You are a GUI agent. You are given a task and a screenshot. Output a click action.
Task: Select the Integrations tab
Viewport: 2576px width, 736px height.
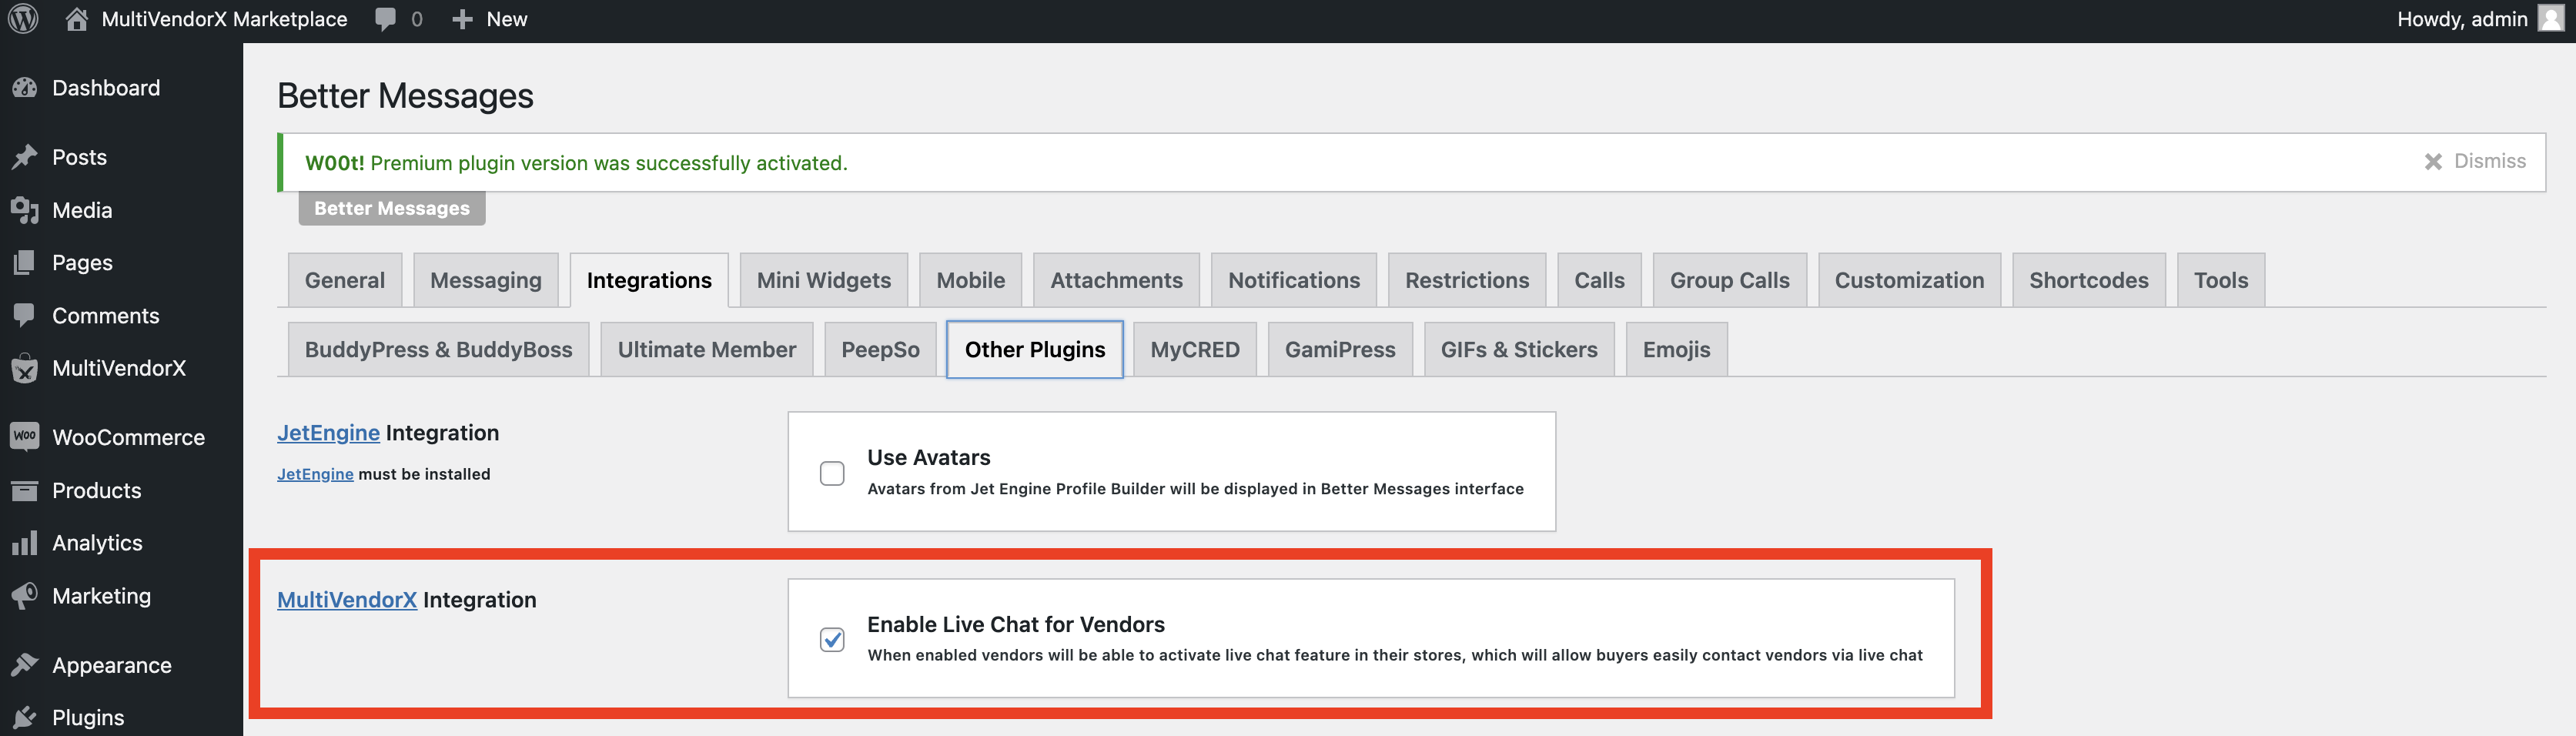(649, 280)
